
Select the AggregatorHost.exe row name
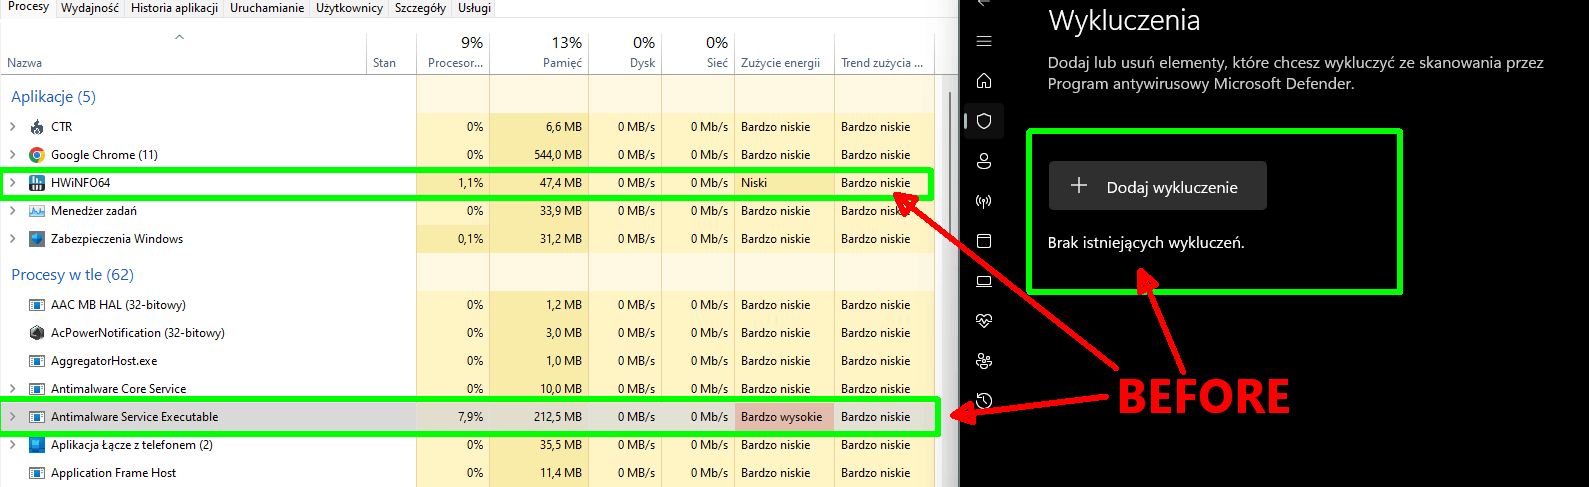(104, 361)
